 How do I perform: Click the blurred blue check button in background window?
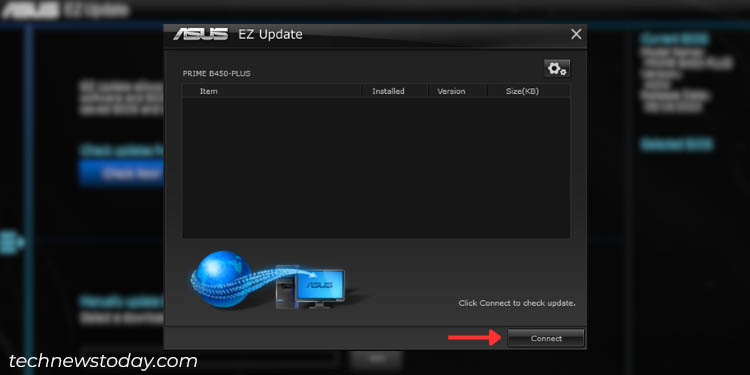122,173
